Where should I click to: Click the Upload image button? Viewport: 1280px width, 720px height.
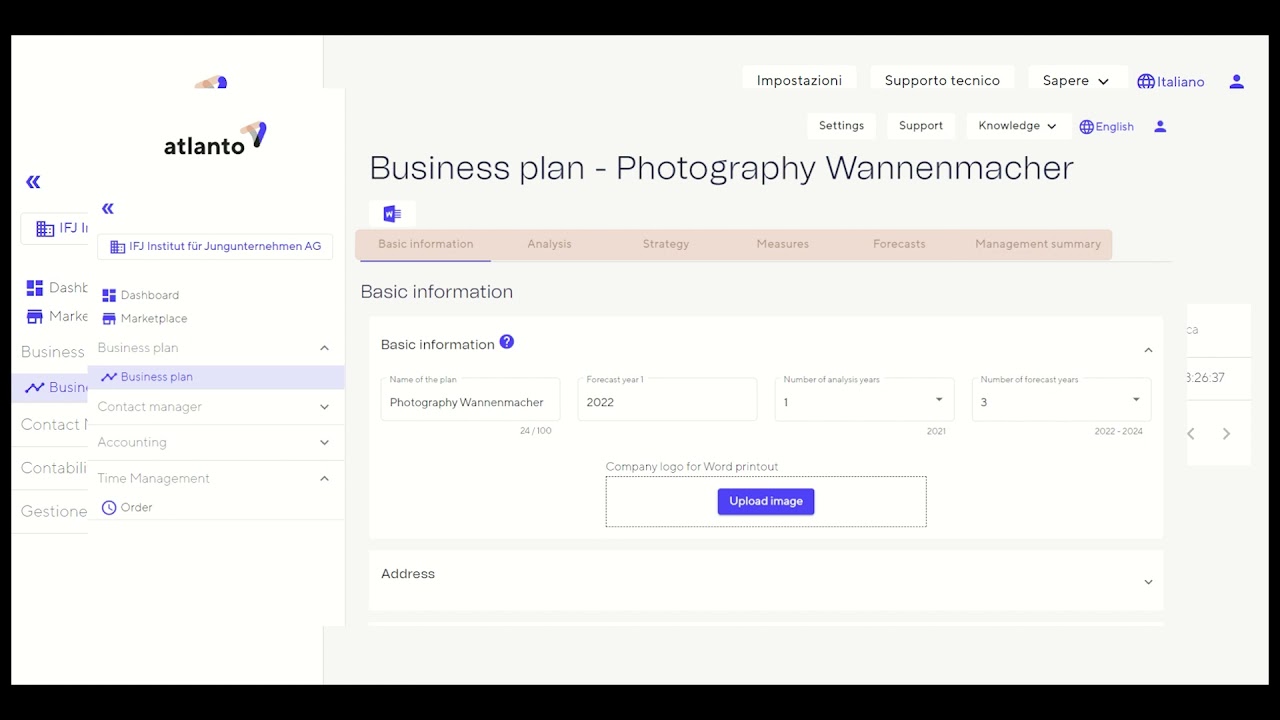click(765, 501)
